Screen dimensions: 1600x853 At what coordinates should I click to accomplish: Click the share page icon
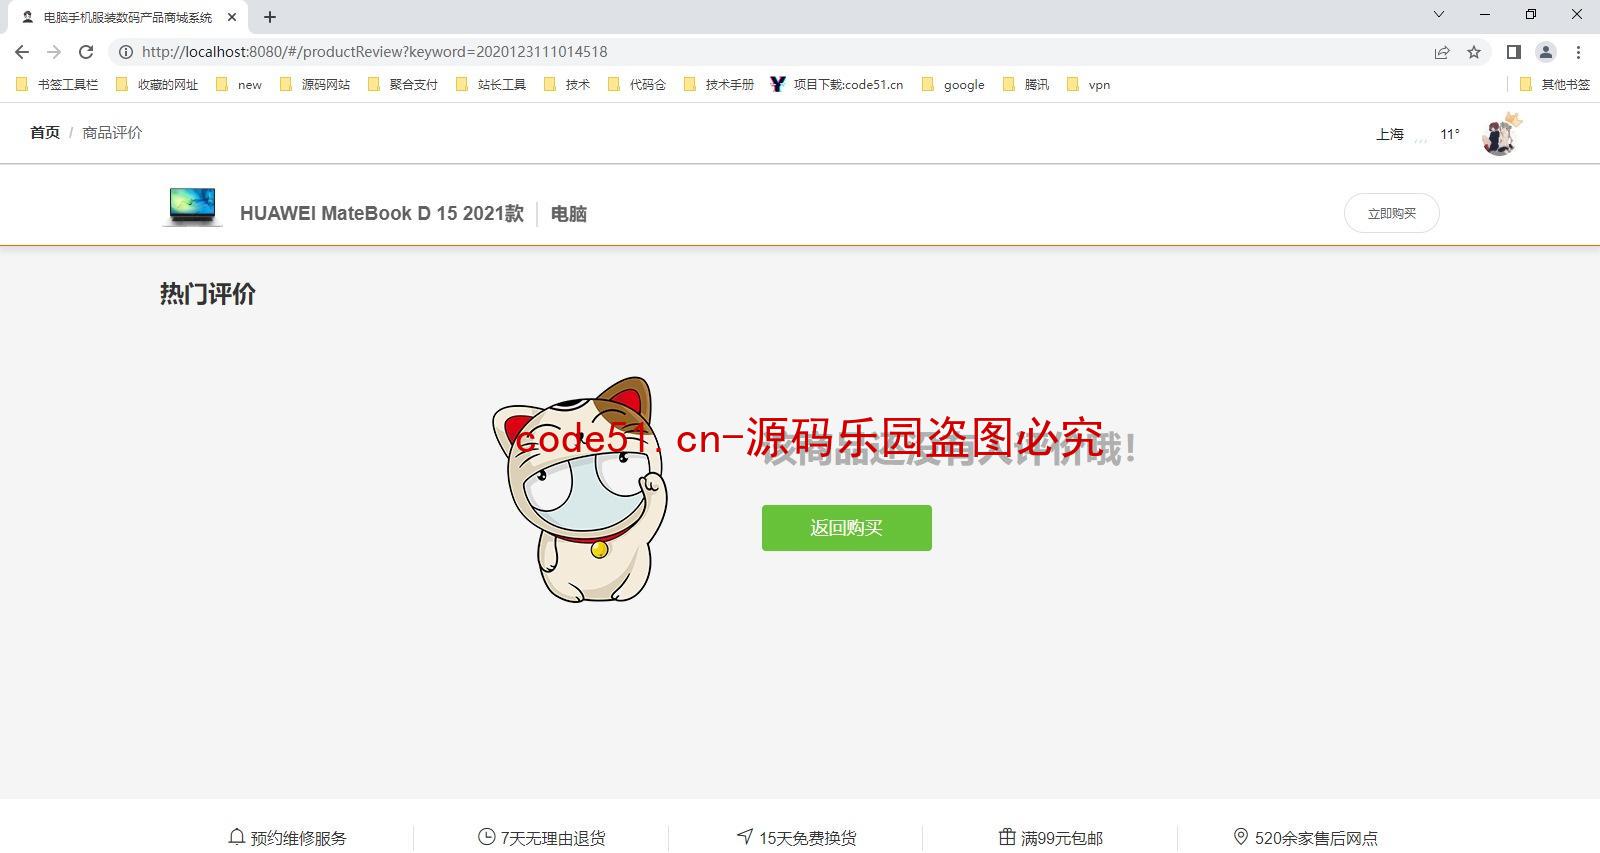click(1442, 52)
